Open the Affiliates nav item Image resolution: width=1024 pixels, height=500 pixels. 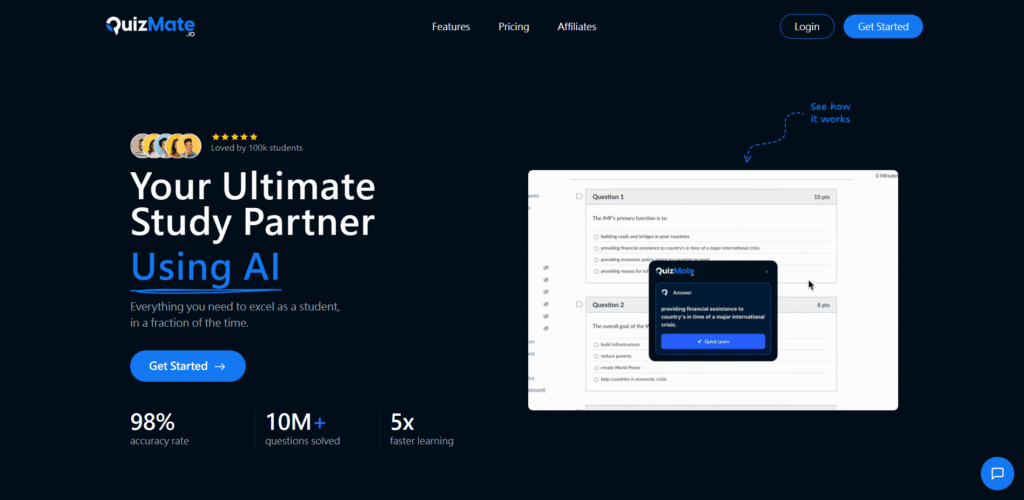pos(577,27)
